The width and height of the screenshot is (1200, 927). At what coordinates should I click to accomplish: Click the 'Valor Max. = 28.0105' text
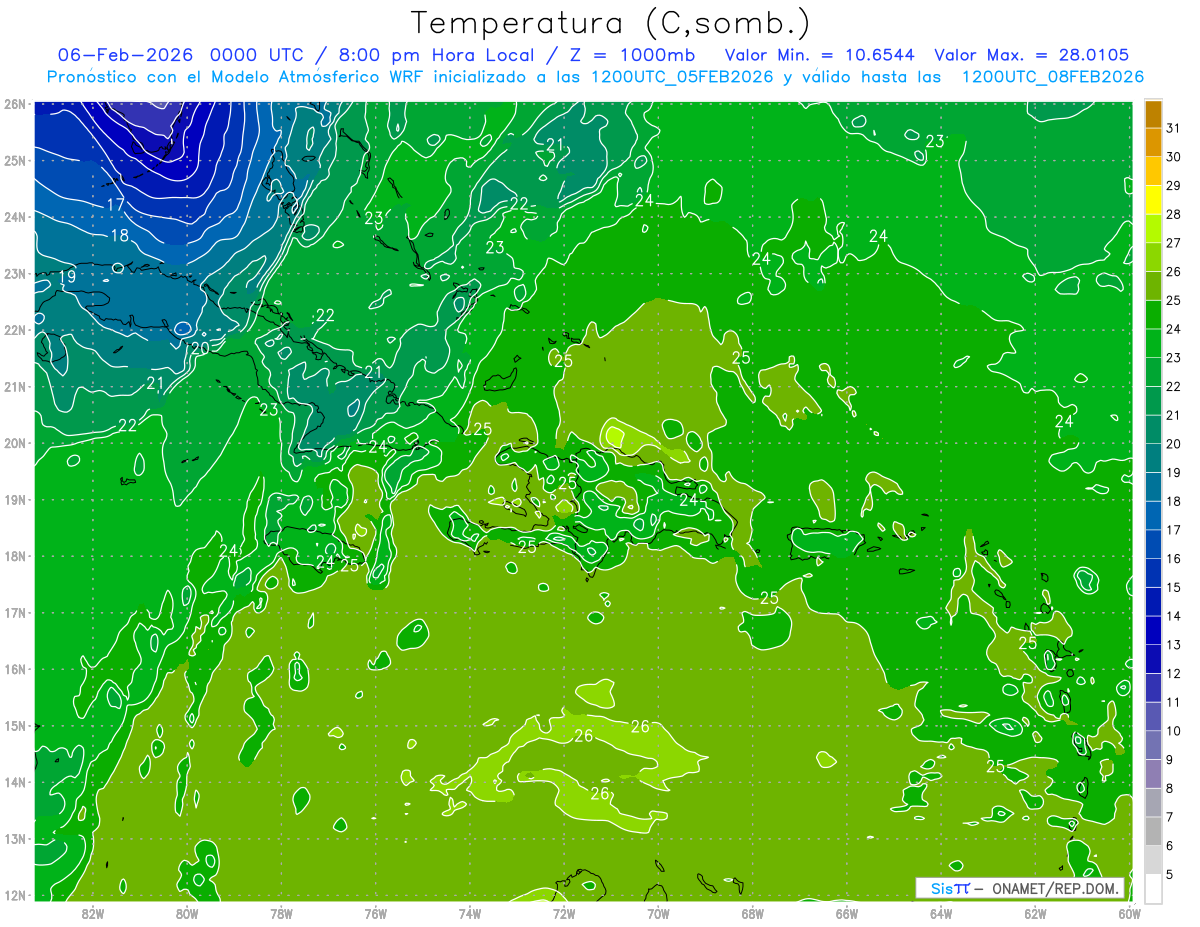pos(1032,54)
